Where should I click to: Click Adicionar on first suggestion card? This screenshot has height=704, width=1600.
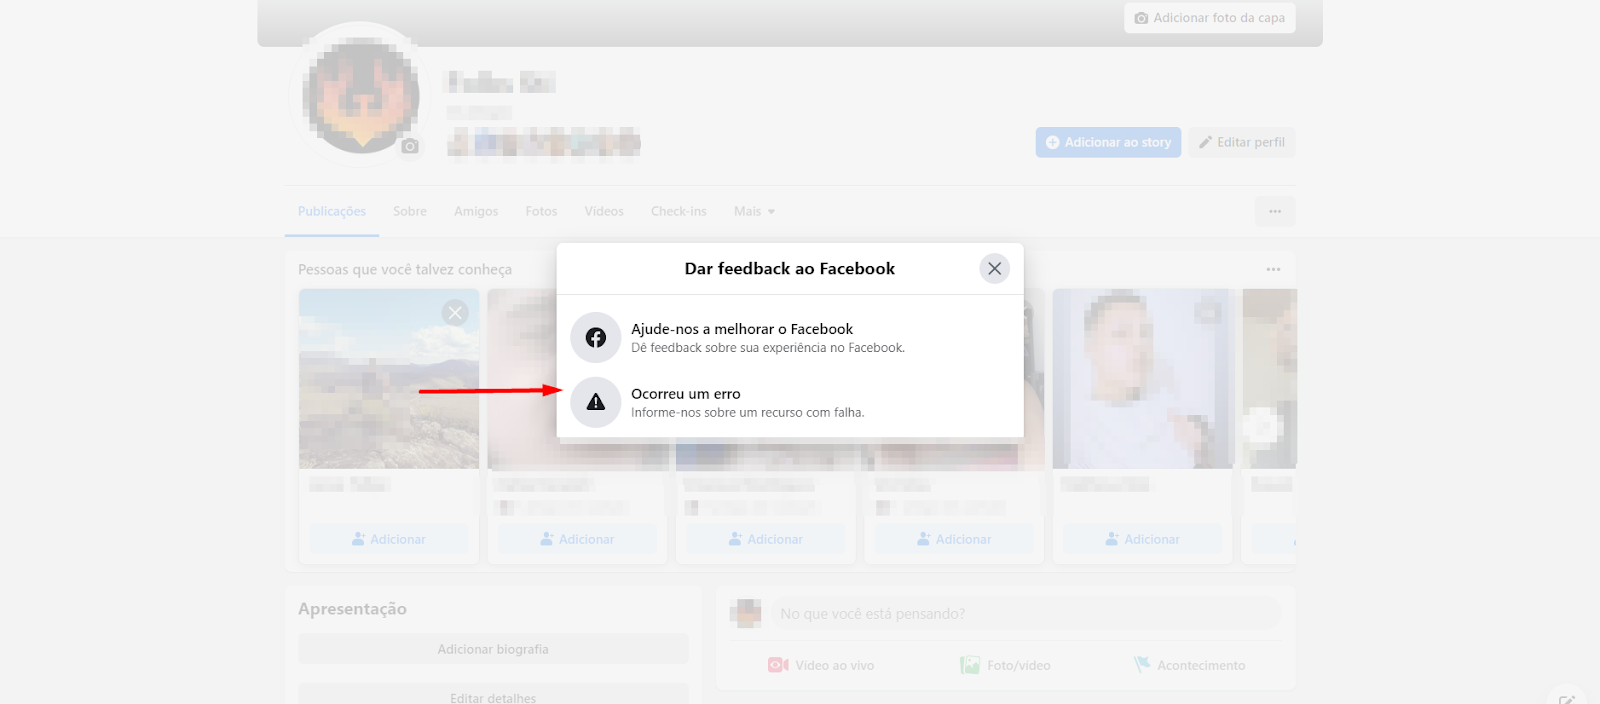coord(389,539)
